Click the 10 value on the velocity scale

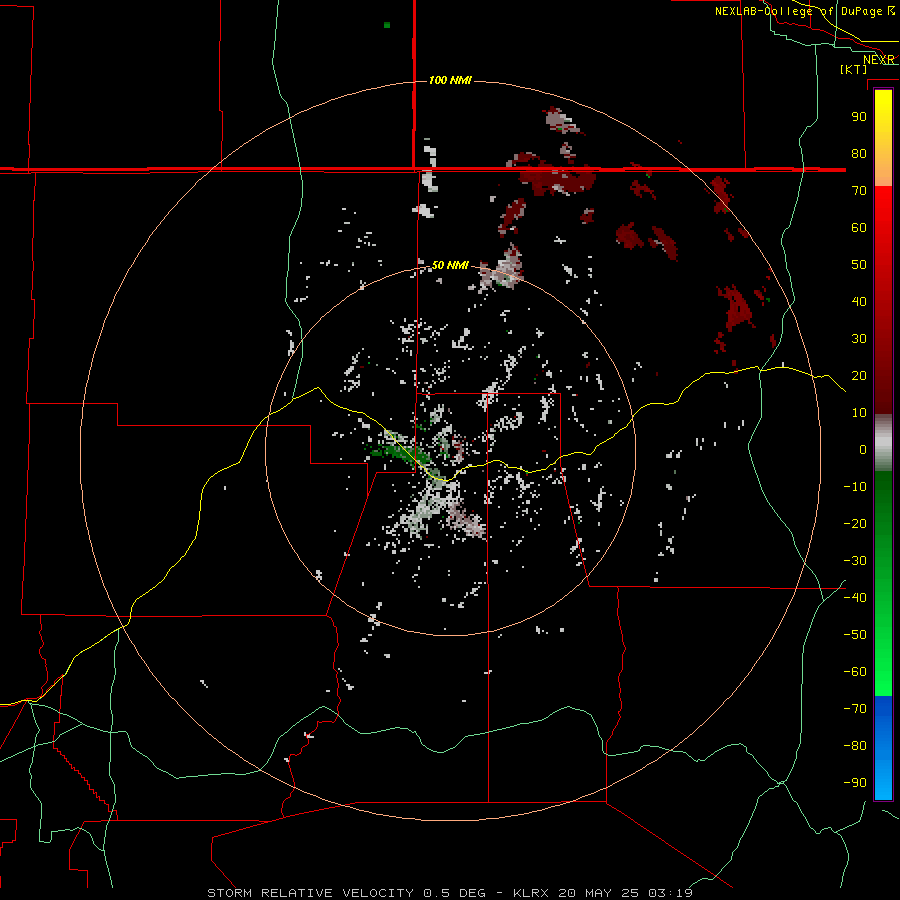859,413
